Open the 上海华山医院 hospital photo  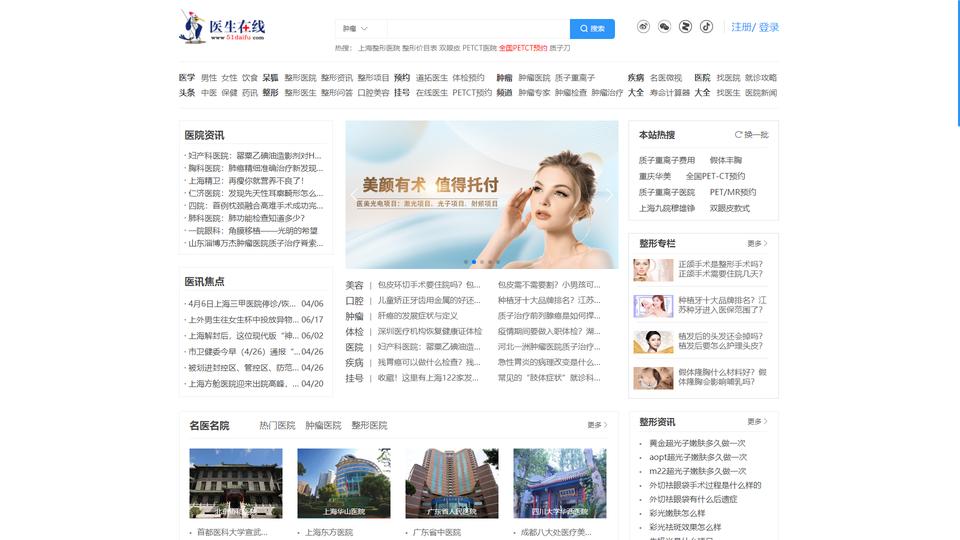(x=343, y=483)
